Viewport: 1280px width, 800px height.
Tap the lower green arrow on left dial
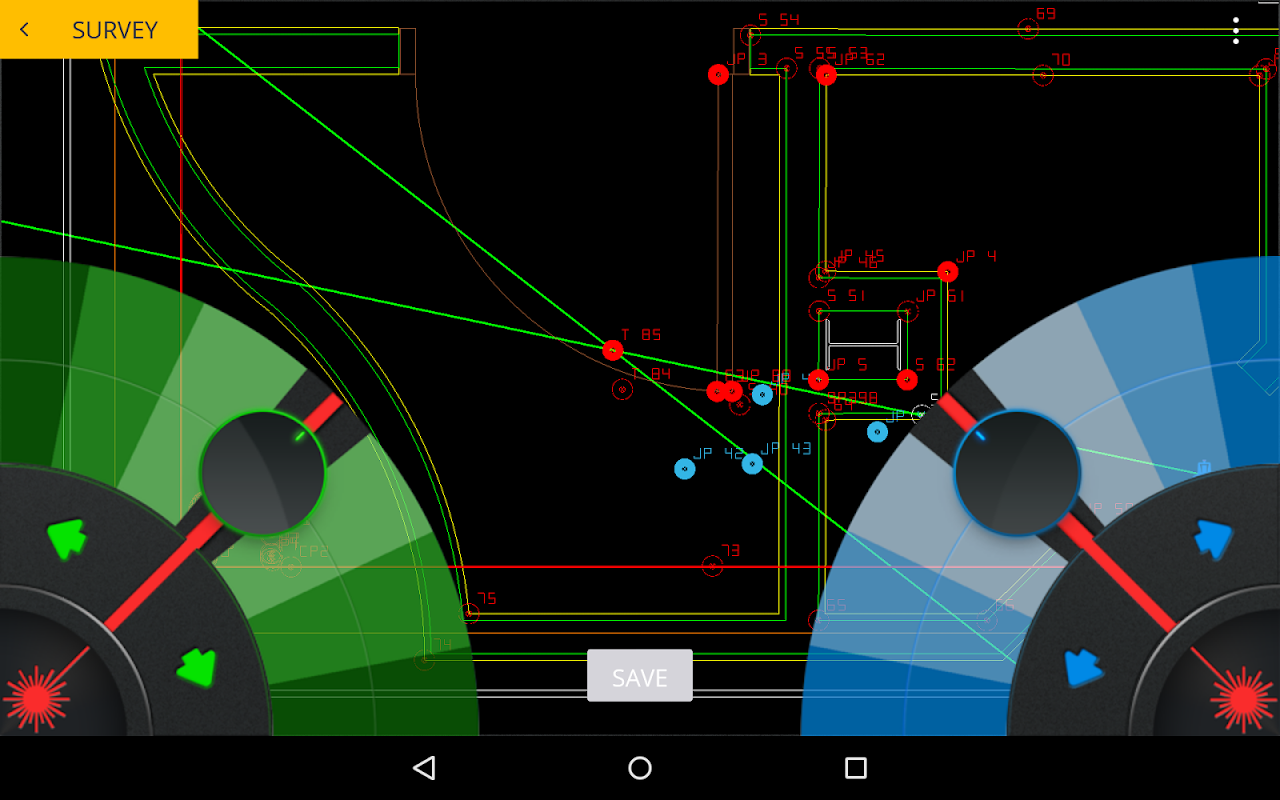197,666
